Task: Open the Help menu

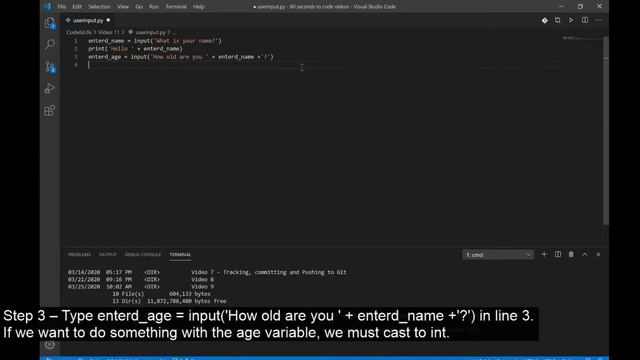Action: tap(199, 7)
